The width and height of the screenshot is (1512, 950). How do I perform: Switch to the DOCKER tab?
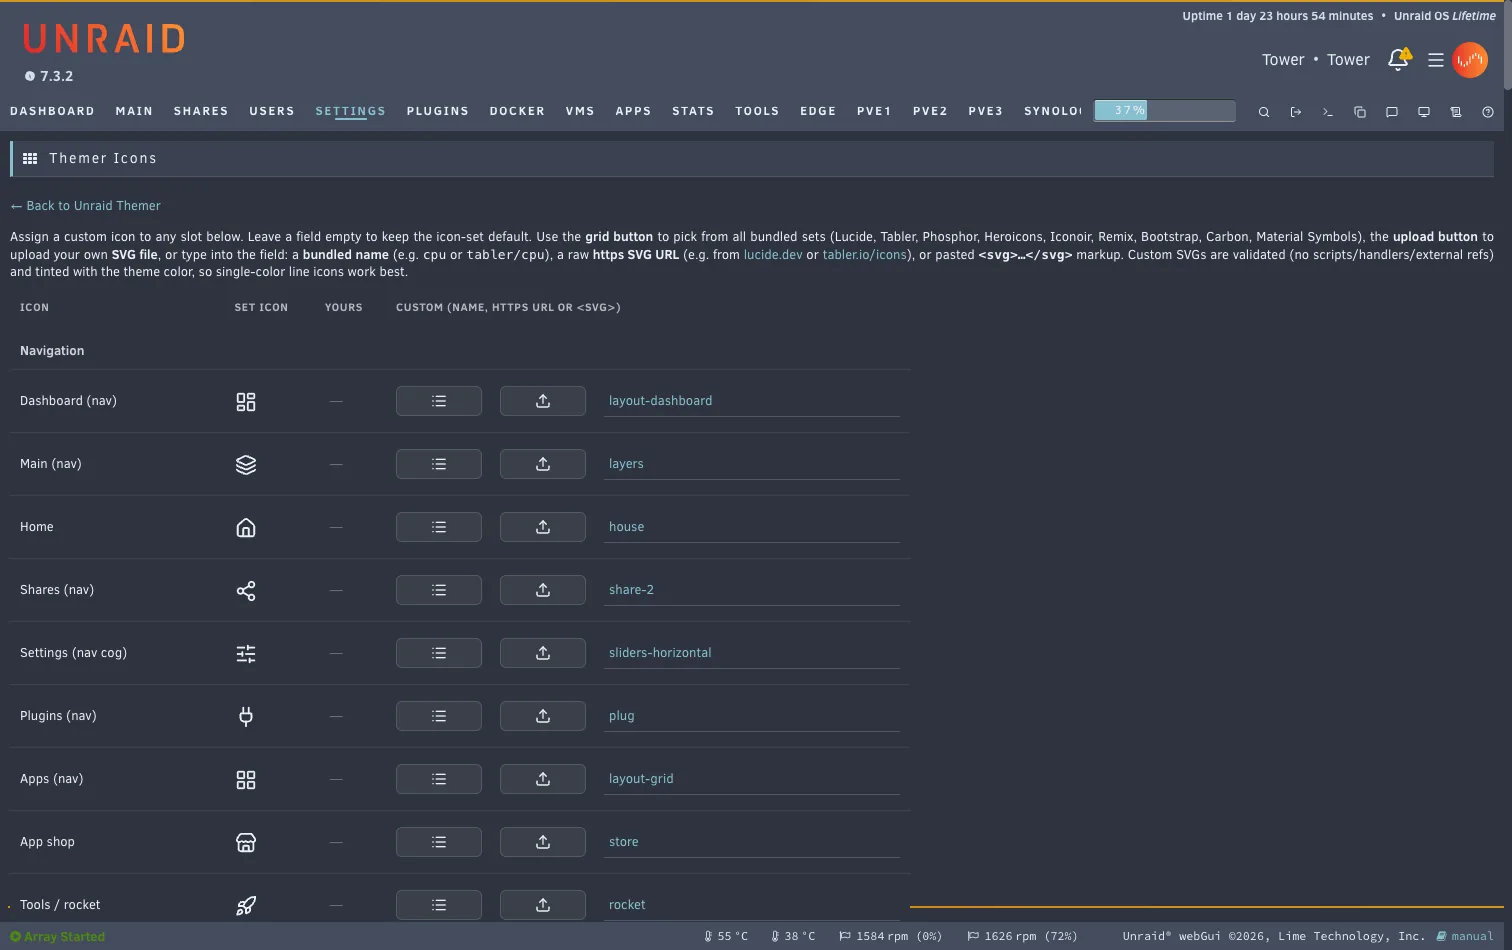click(517, 111)
